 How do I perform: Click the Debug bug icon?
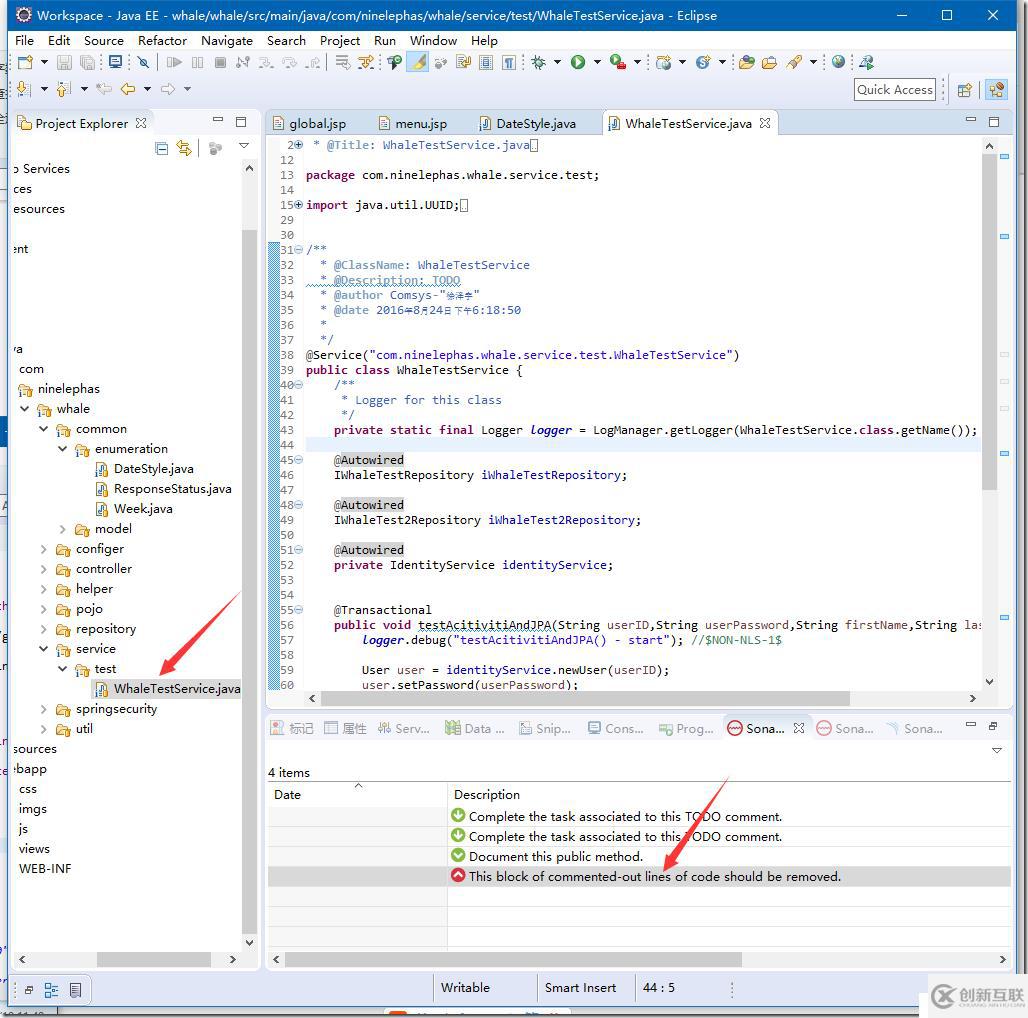pyautogui.click(x=539, y=62)
